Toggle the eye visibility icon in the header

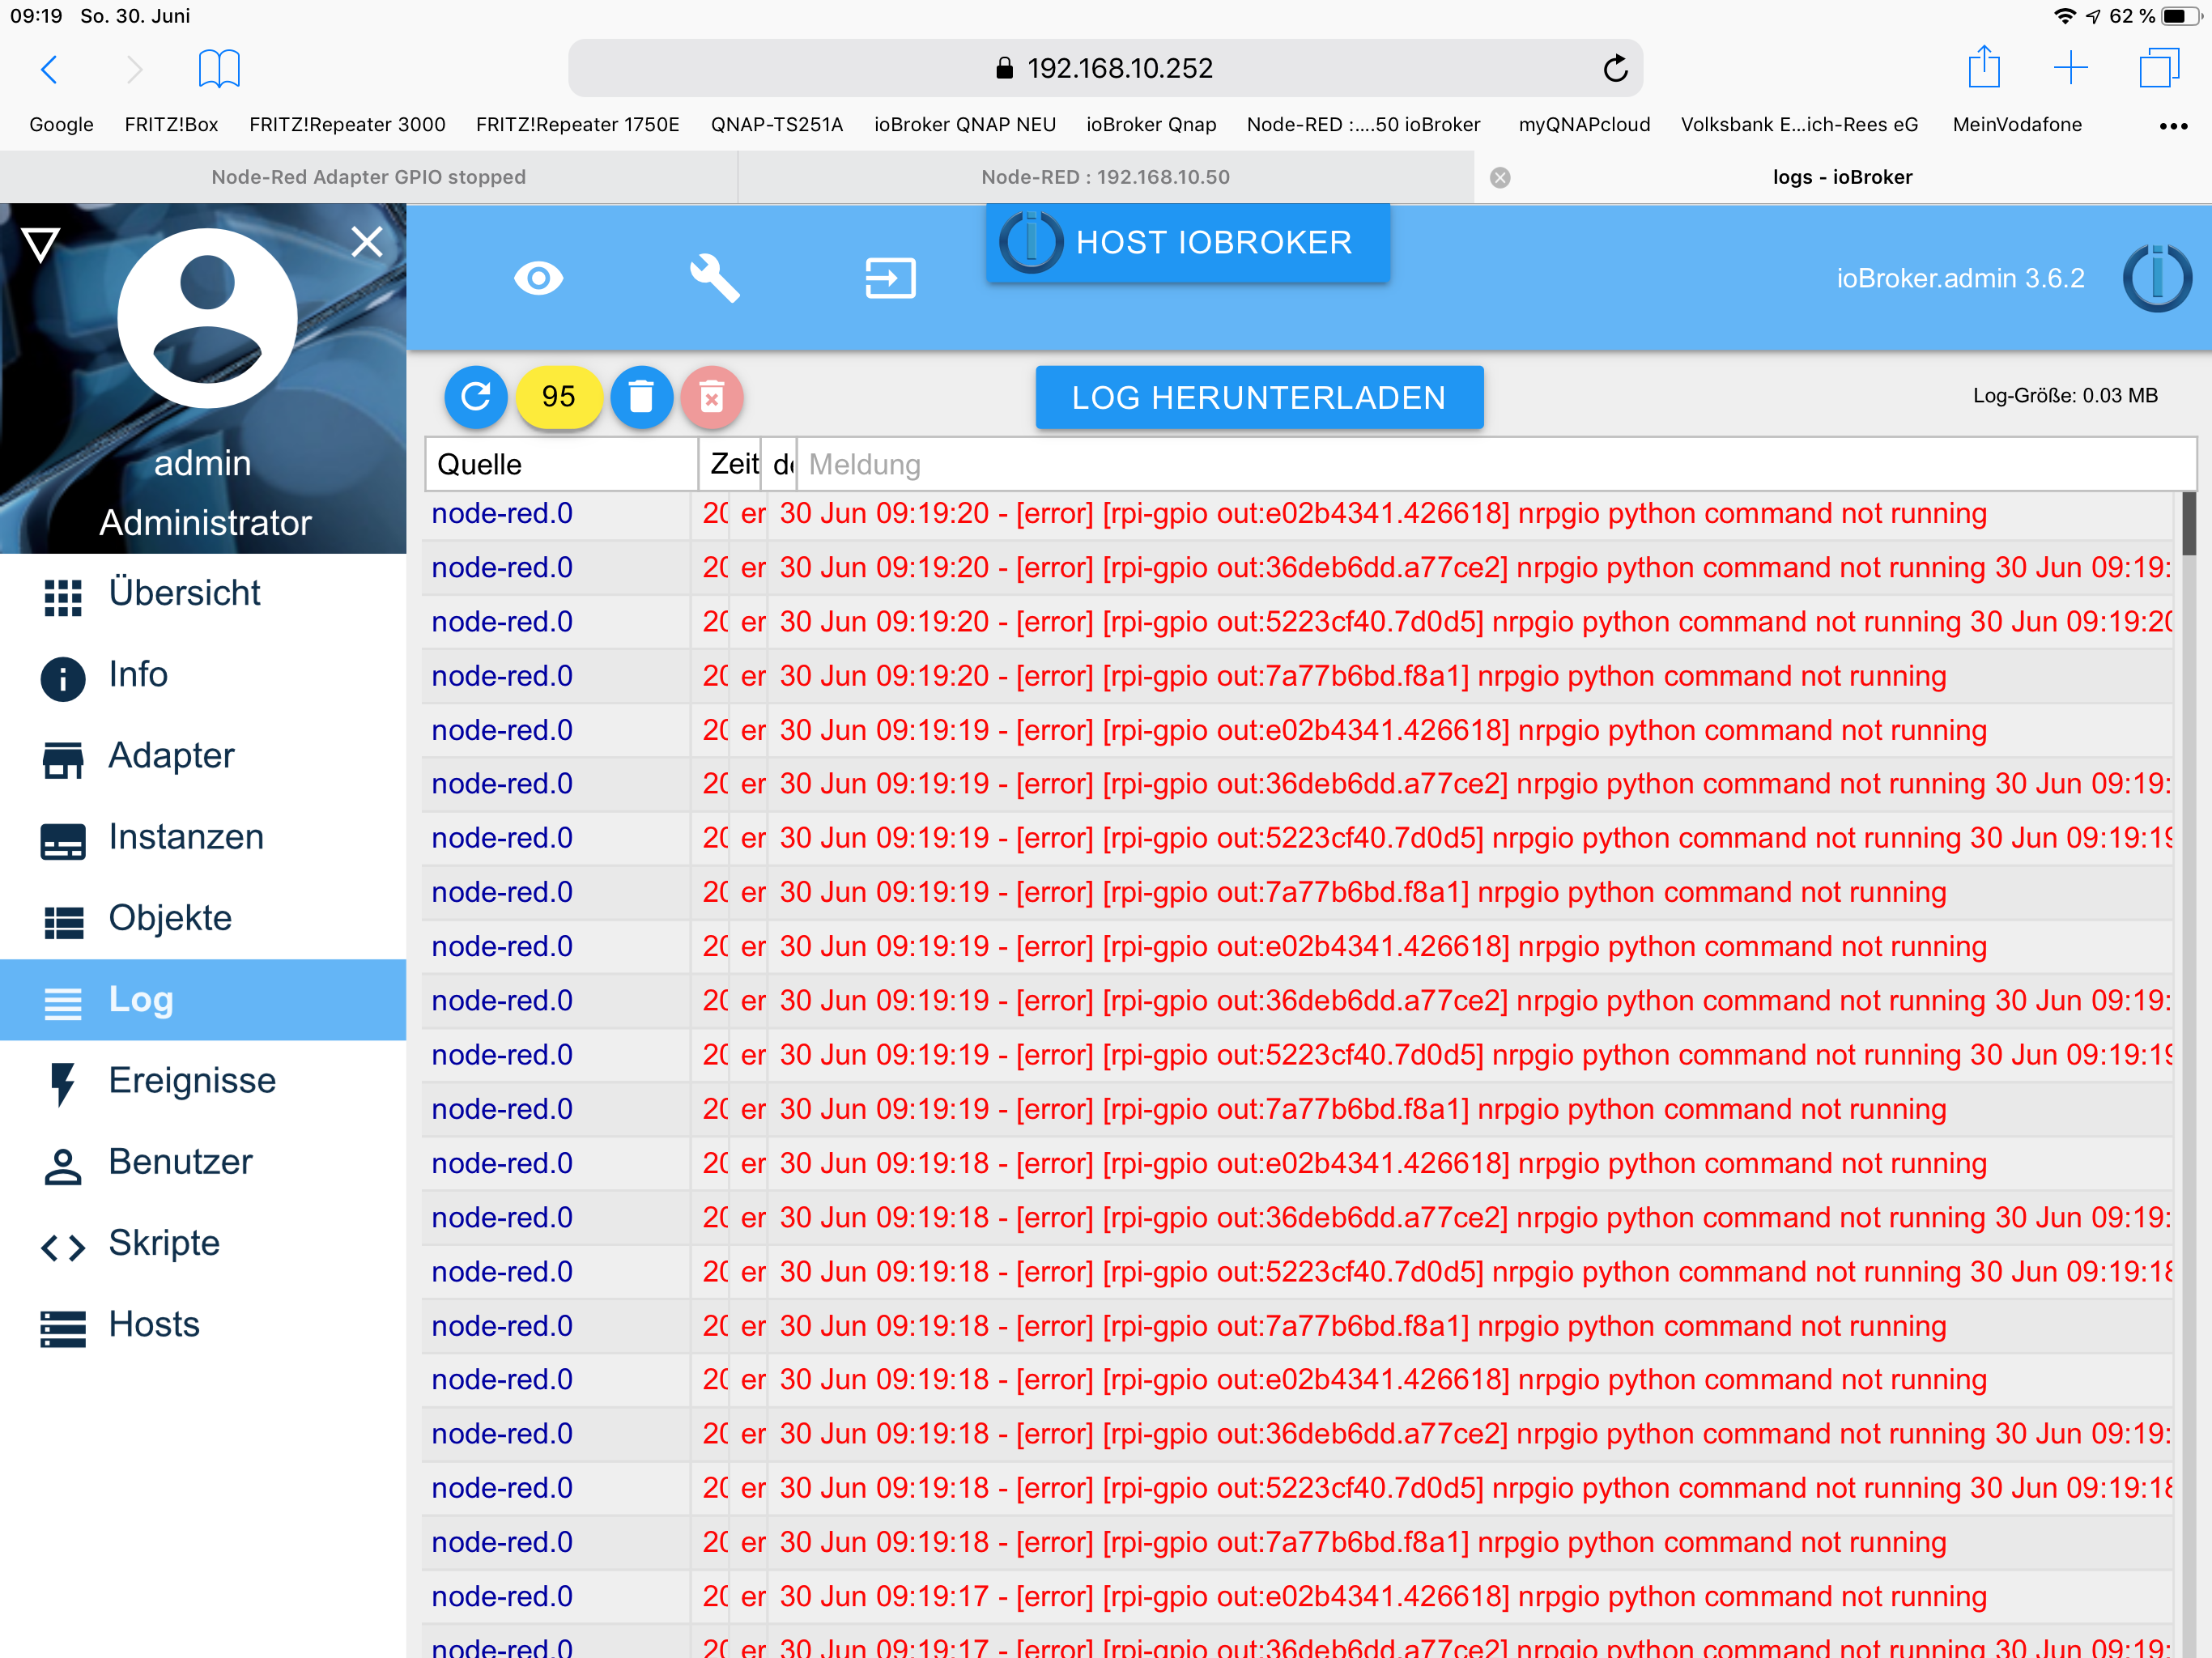(x=538, y=278)
